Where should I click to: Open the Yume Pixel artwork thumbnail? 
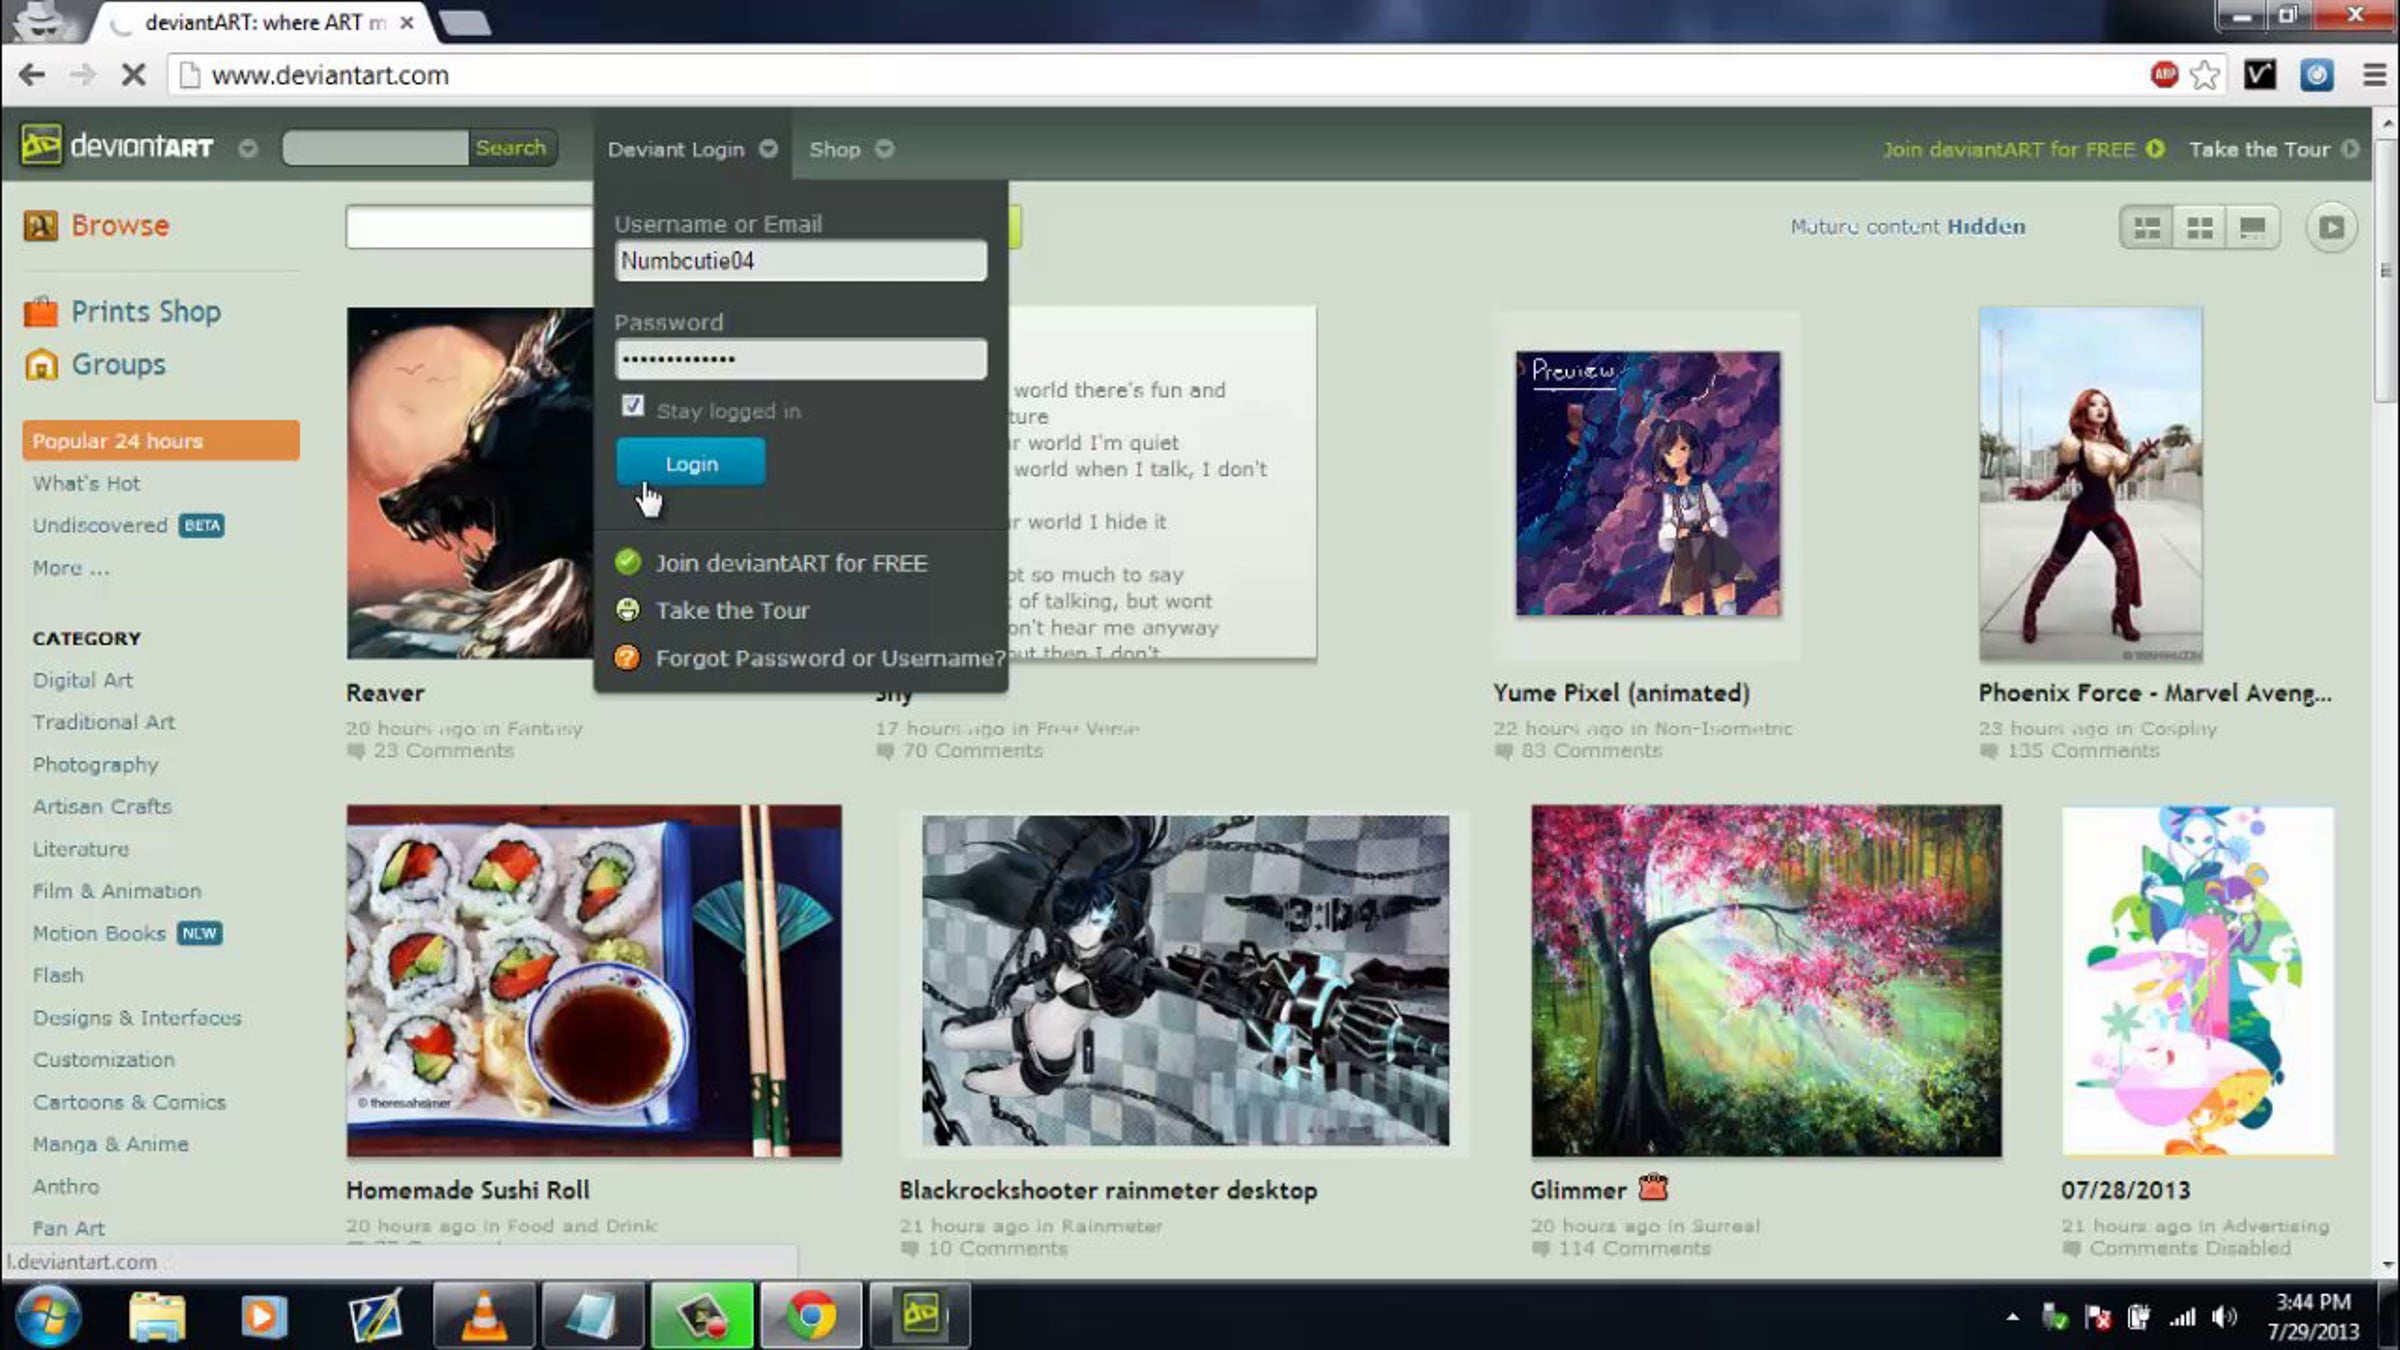coord(1648,483)
